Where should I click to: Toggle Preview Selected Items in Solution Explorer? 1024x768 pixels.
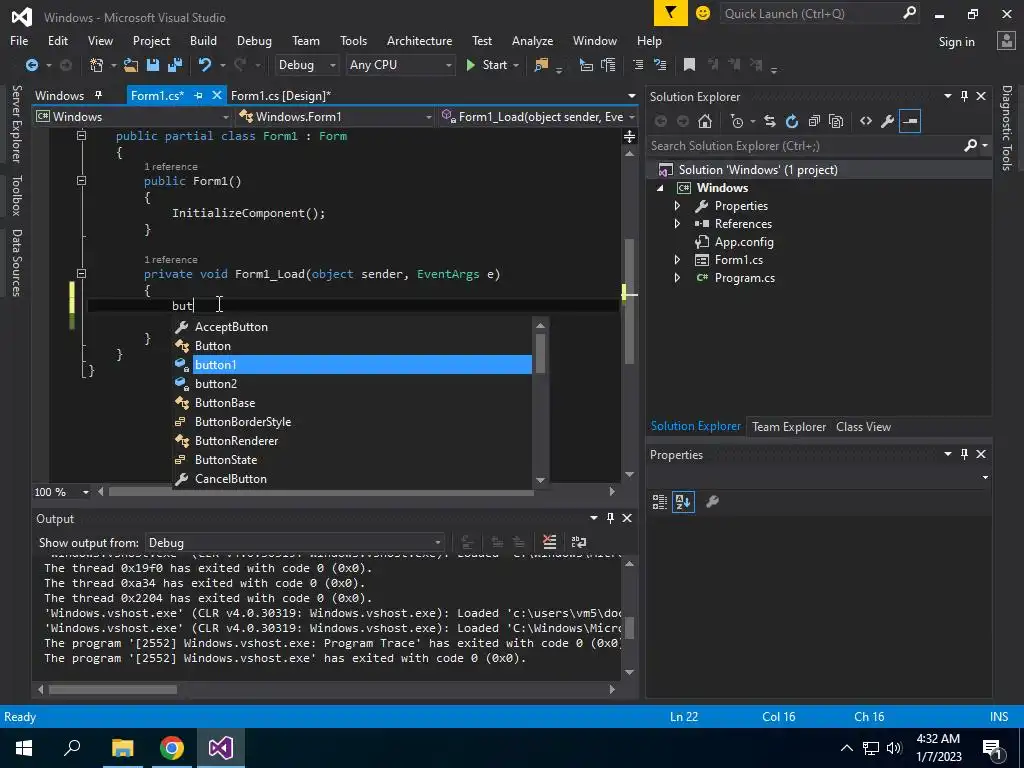(x=910, y=121)
